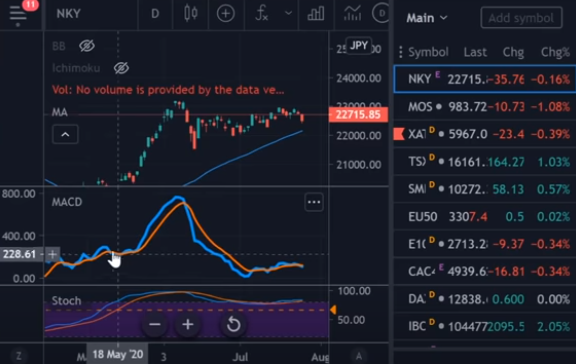The image size is (576, 364).
Task: Click the Z timezone button bottom left
Action: coord(18,356)
